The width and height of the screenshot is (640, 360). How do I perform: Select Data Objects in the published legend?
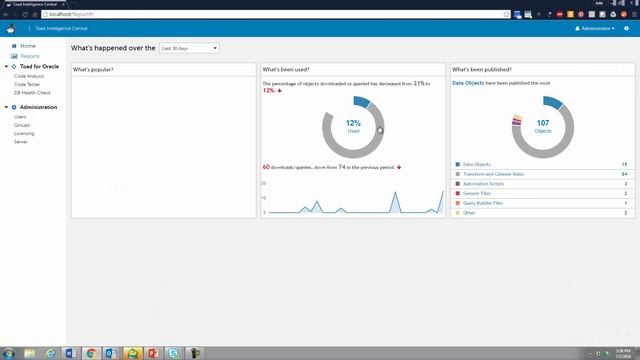click(477, 164)
